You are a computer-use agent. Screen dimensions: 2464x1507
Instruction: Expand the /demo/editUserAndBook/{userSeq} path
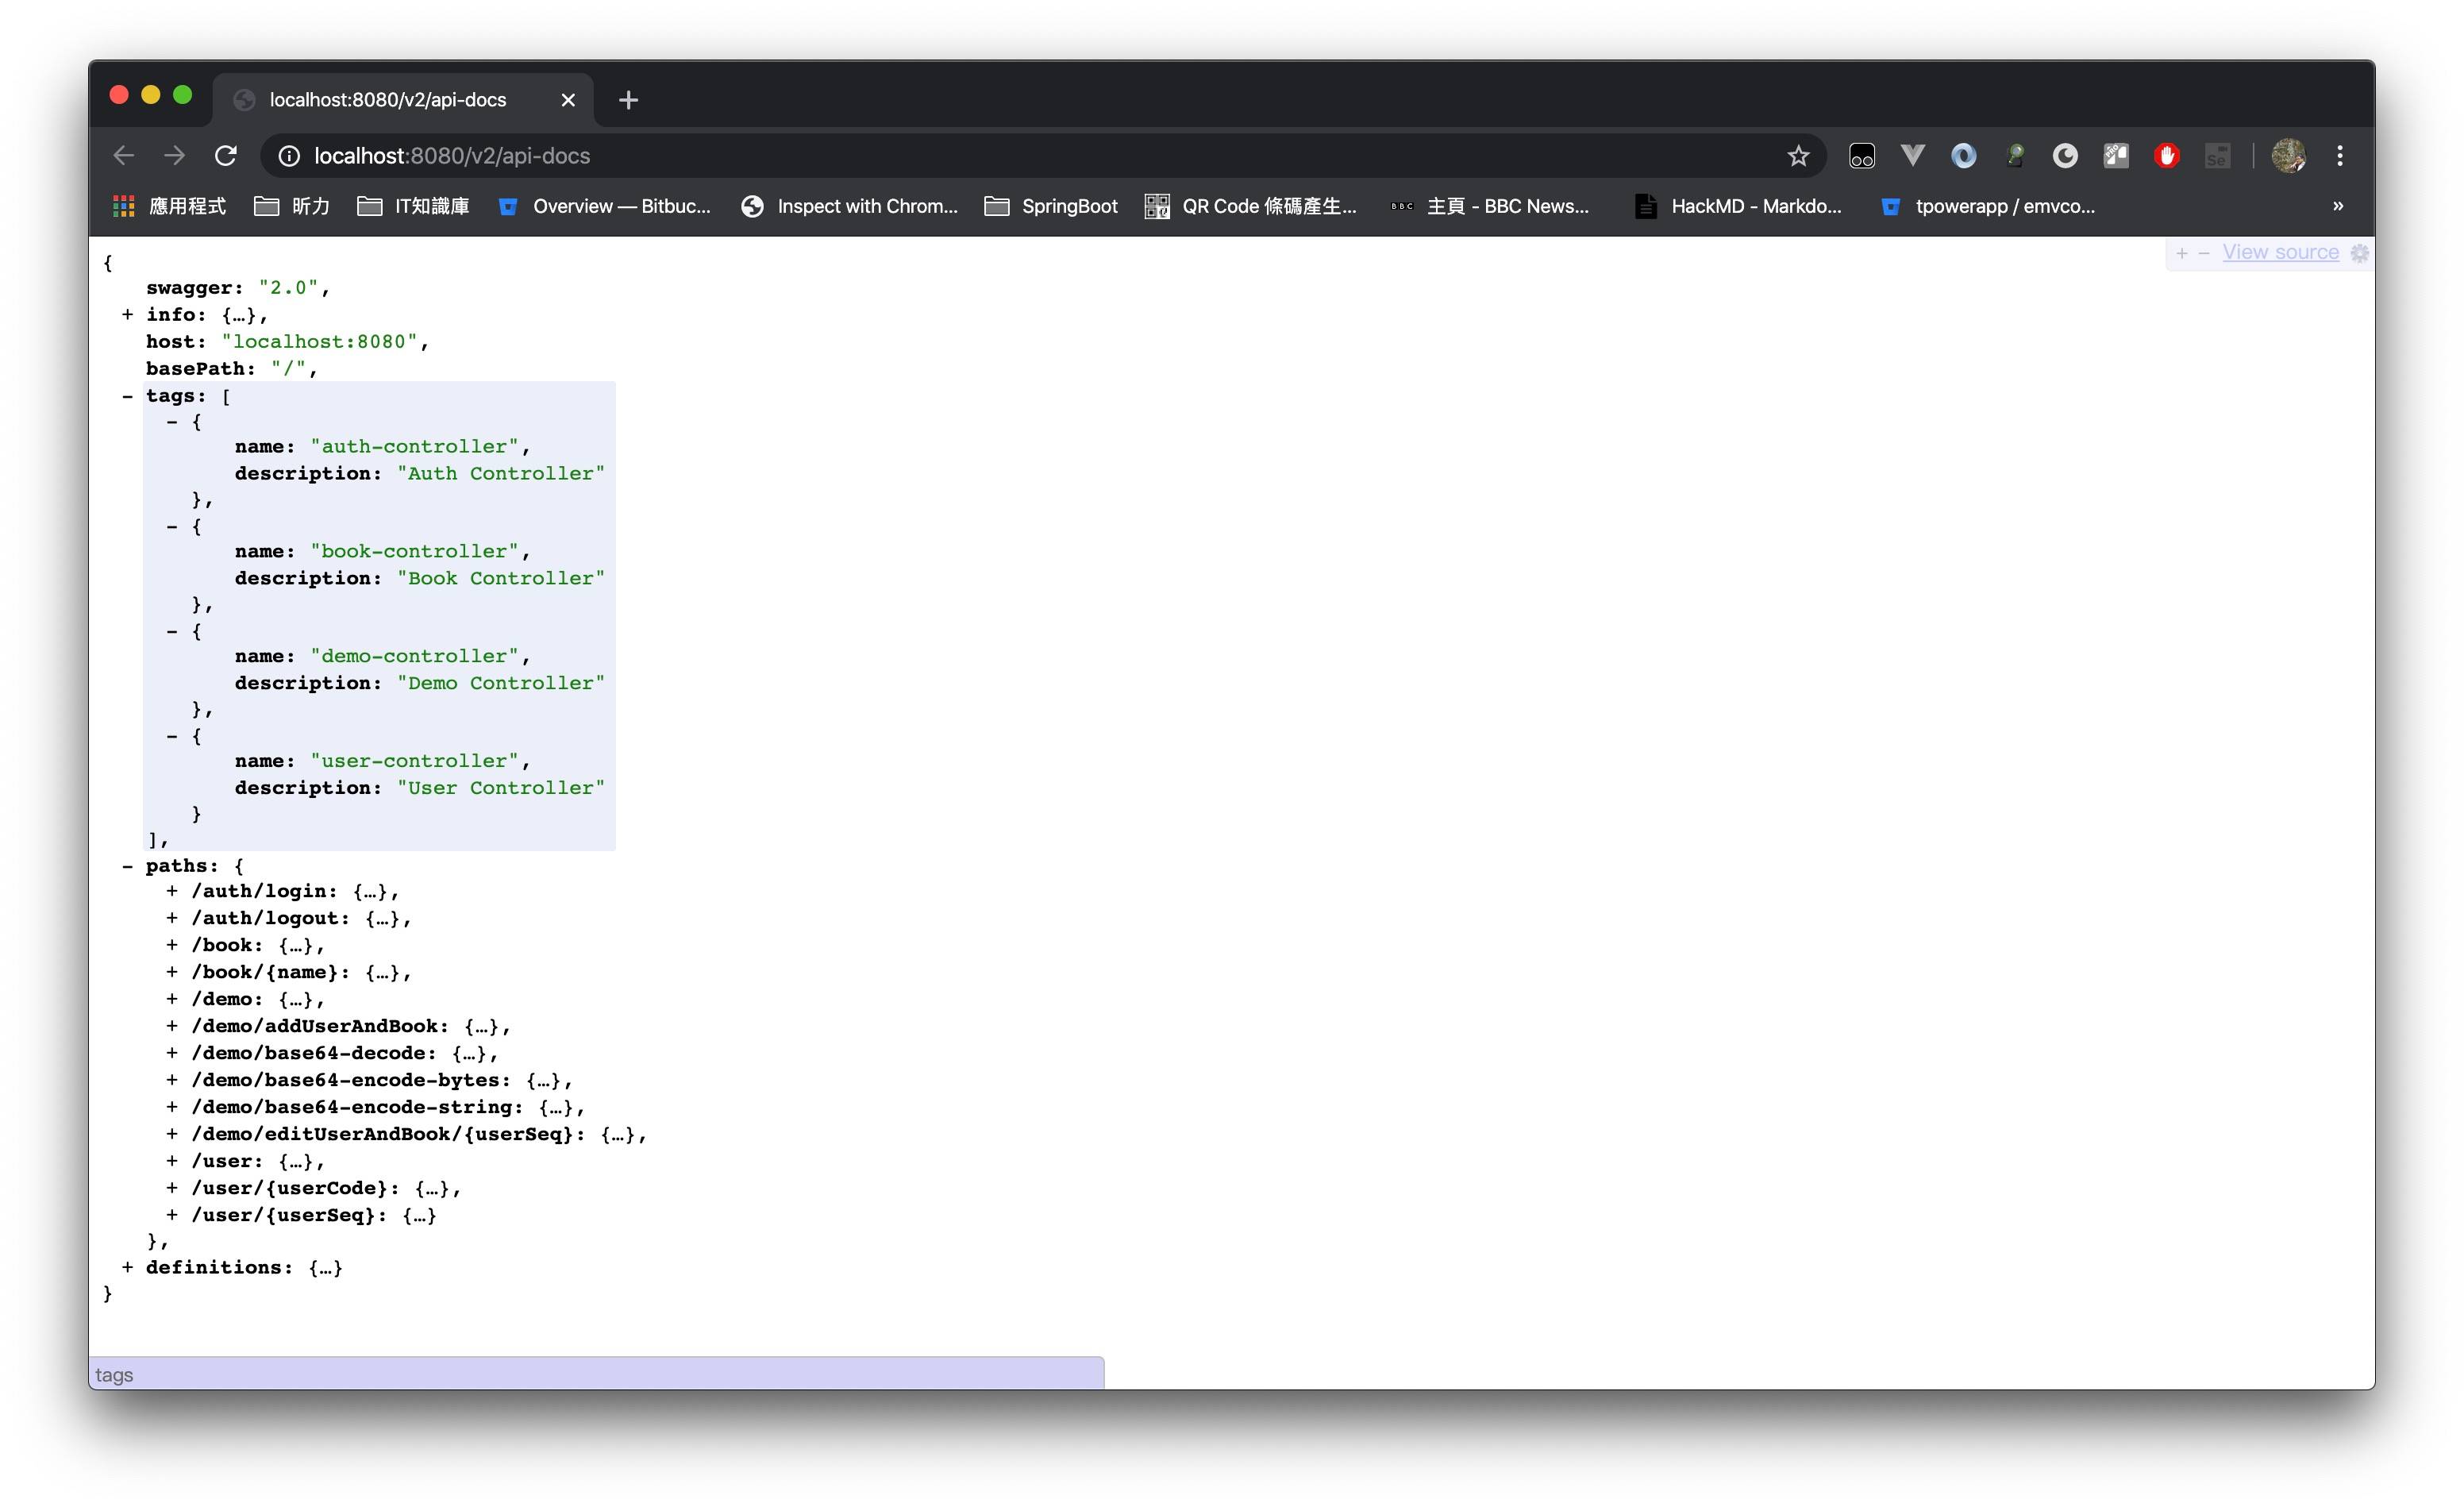172,1134
